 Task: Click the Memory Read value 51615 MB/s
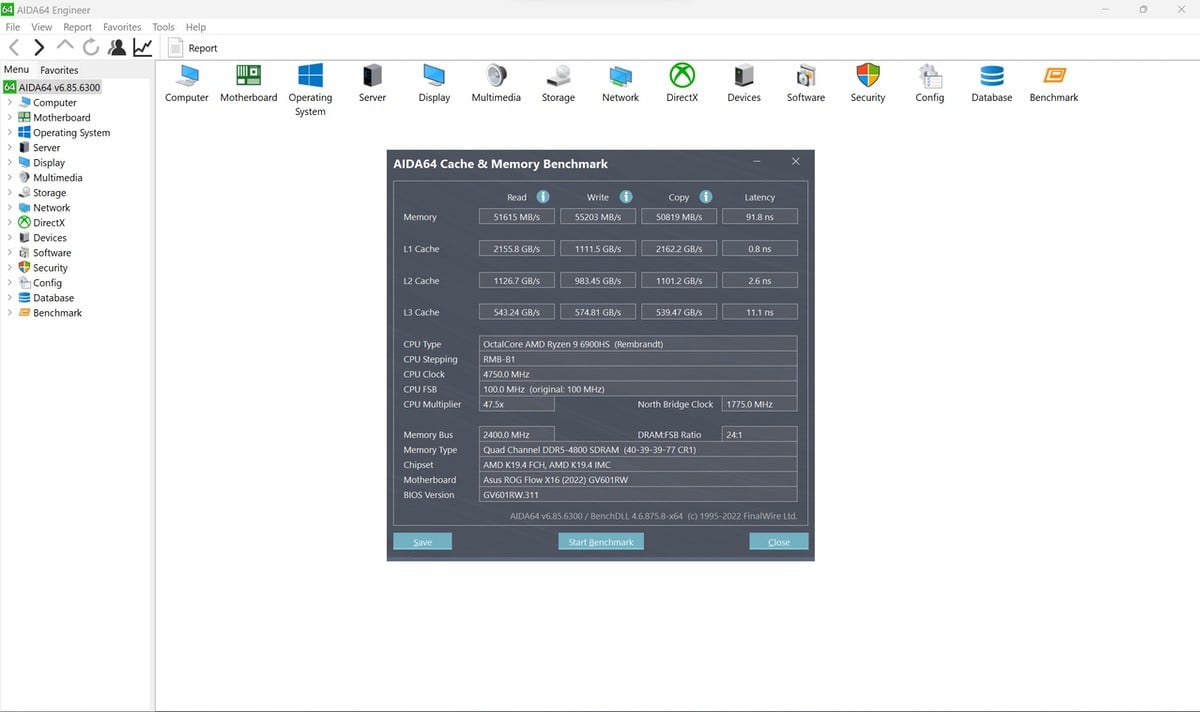coord(517,217)
